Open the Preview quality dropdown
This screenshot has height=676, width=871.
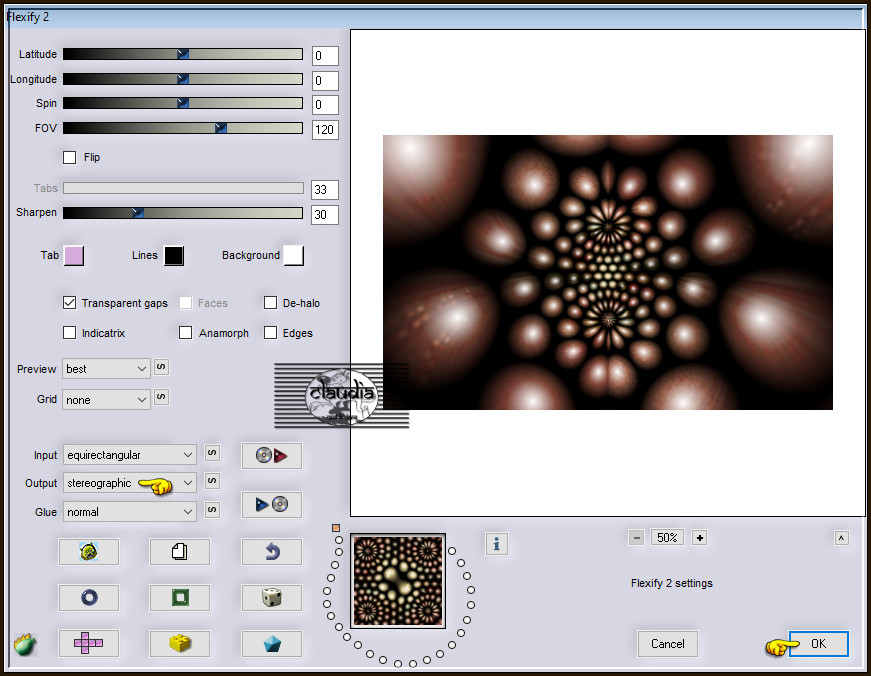tap(106, 369)
